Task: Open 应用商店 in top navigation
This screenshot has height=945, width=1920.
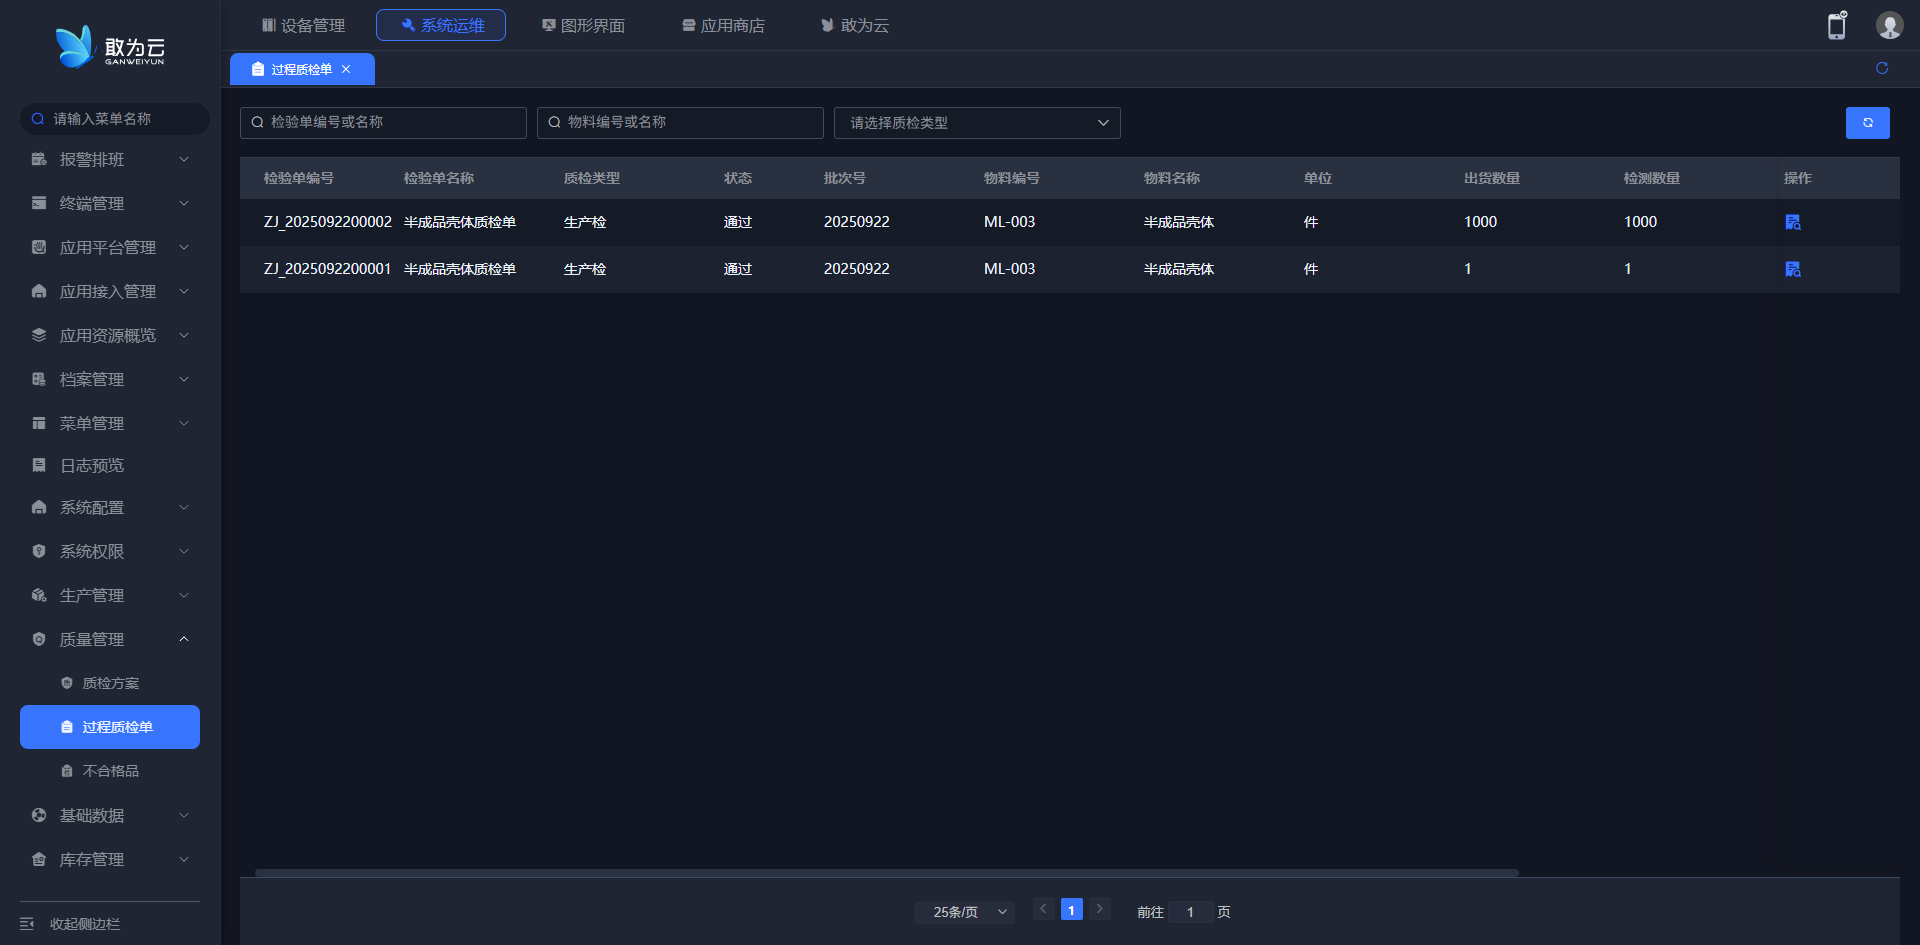Action: click(x=723, y=25)
